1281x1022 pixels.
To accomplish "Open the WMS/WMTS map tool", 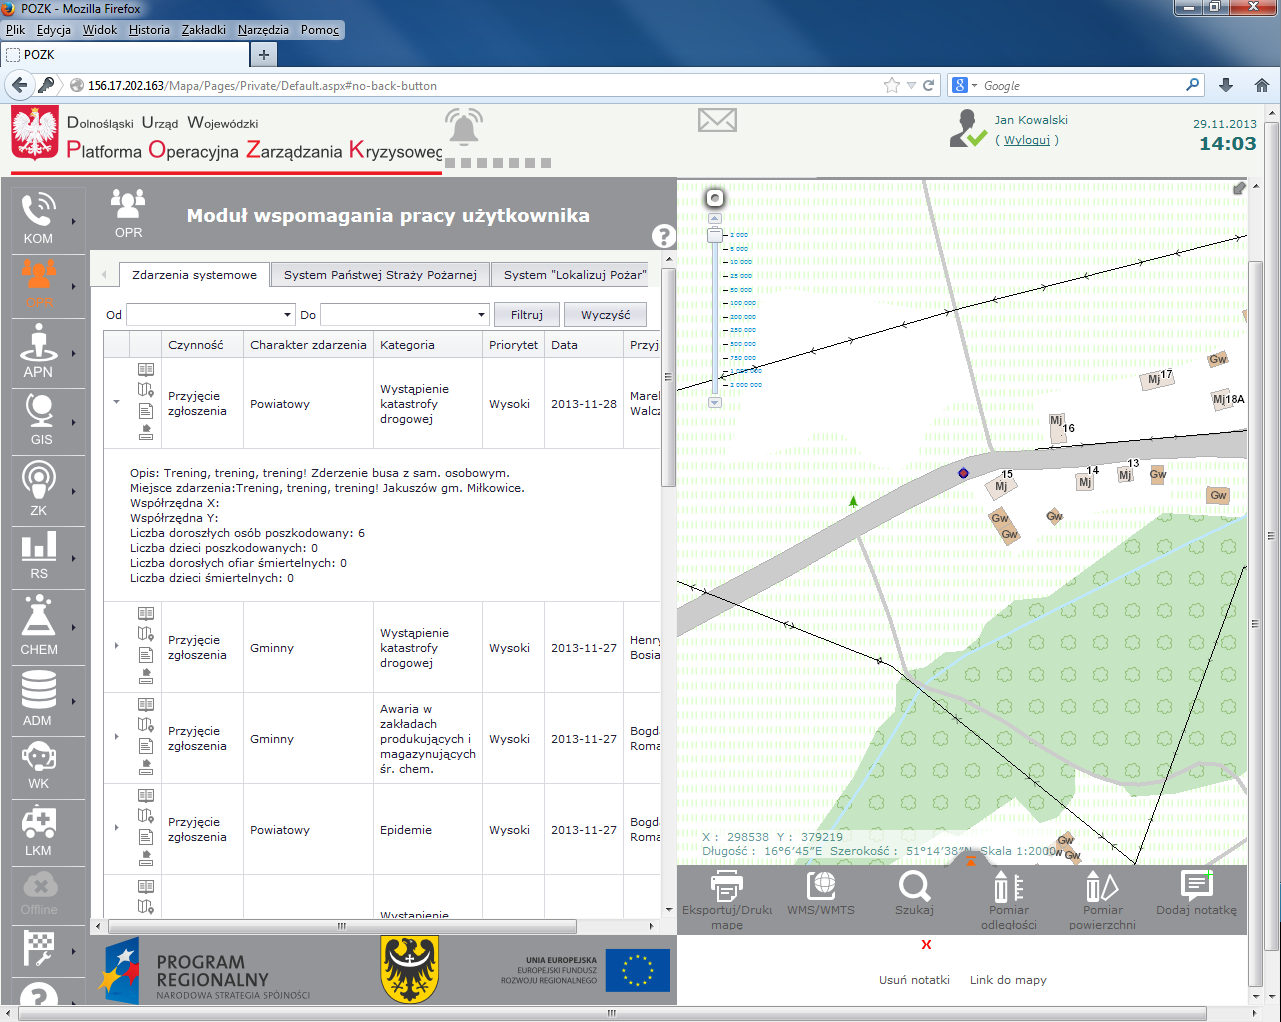I will point(821,893).
